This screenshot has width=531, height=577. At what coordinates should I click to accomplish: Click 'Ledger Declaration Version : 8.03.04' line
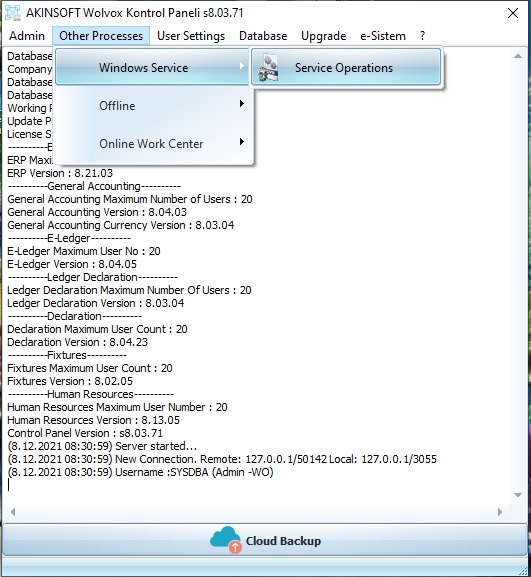click(x=95, y=303)
